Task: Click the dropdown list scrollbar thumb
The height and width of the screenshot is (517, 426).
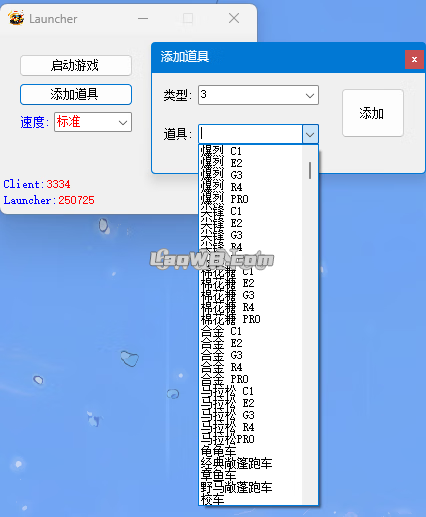Action: point(310,171)
